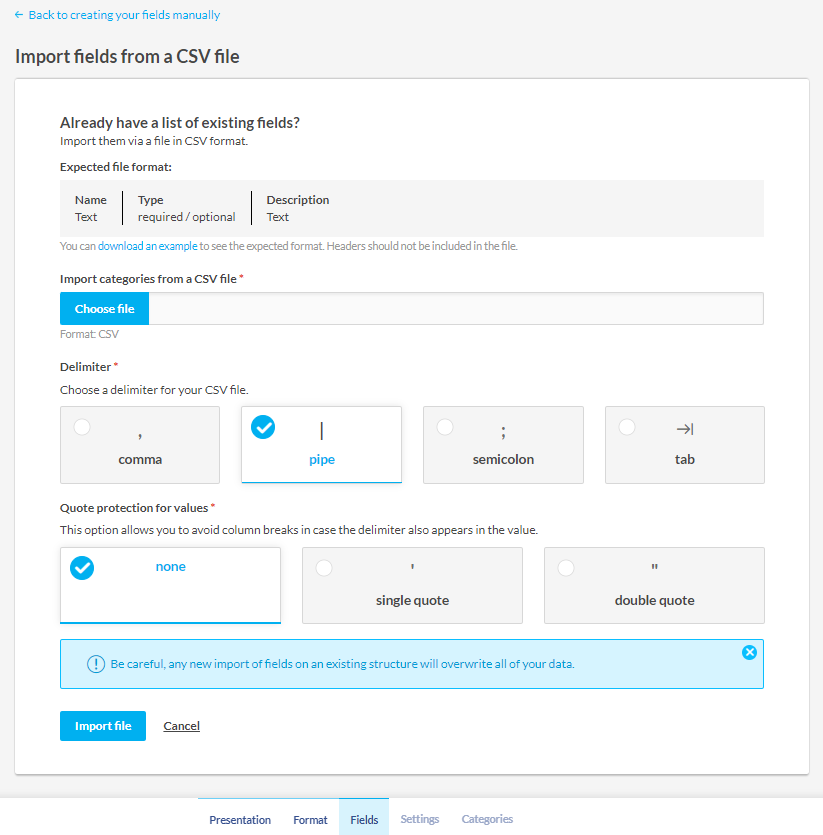Click the back arrow icon at top
823x835 pixels.
click(x=19, y=15)
